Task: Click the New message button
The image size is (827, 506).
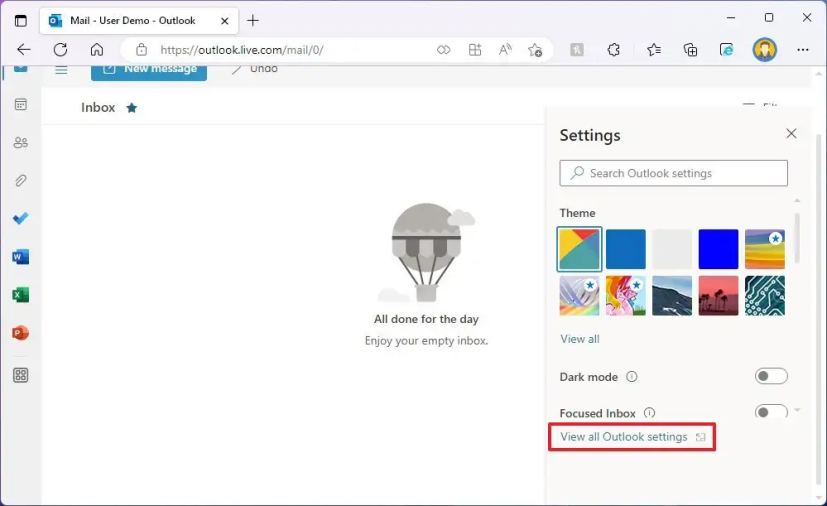Action: (x=149, y=71)
